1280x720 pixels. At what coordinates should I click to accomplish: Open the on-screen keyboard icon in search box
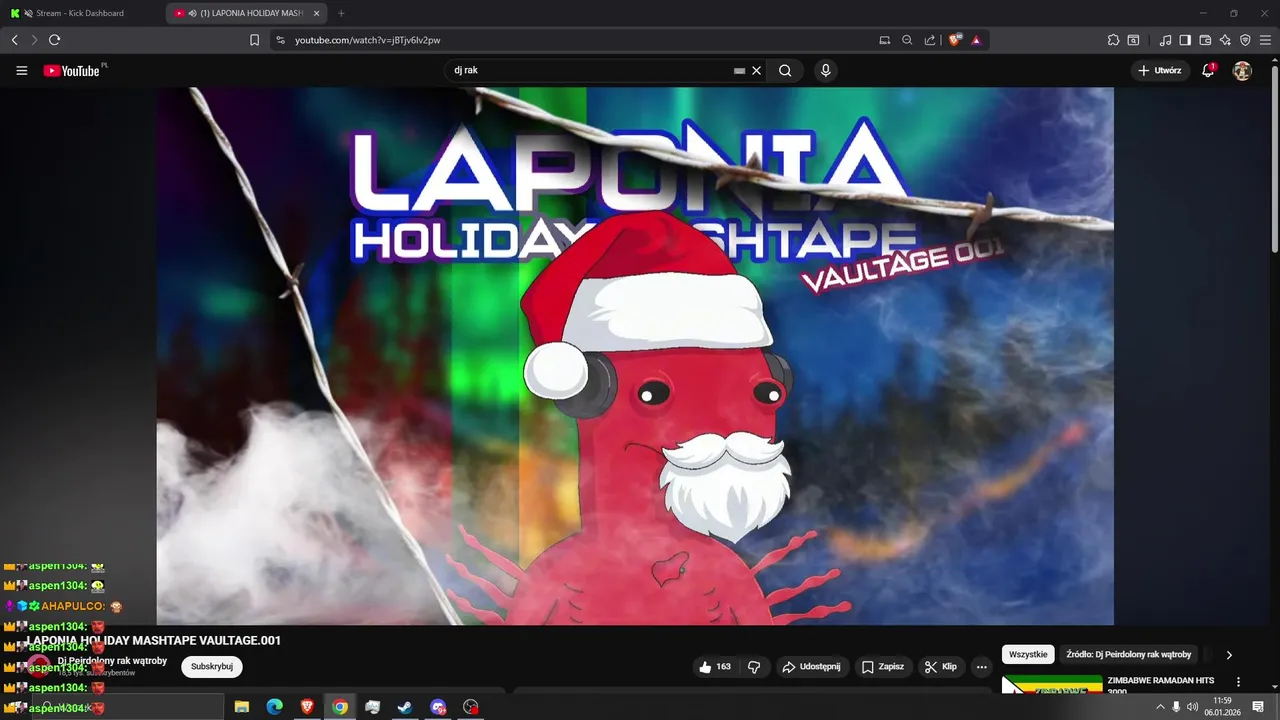(739, 71)
